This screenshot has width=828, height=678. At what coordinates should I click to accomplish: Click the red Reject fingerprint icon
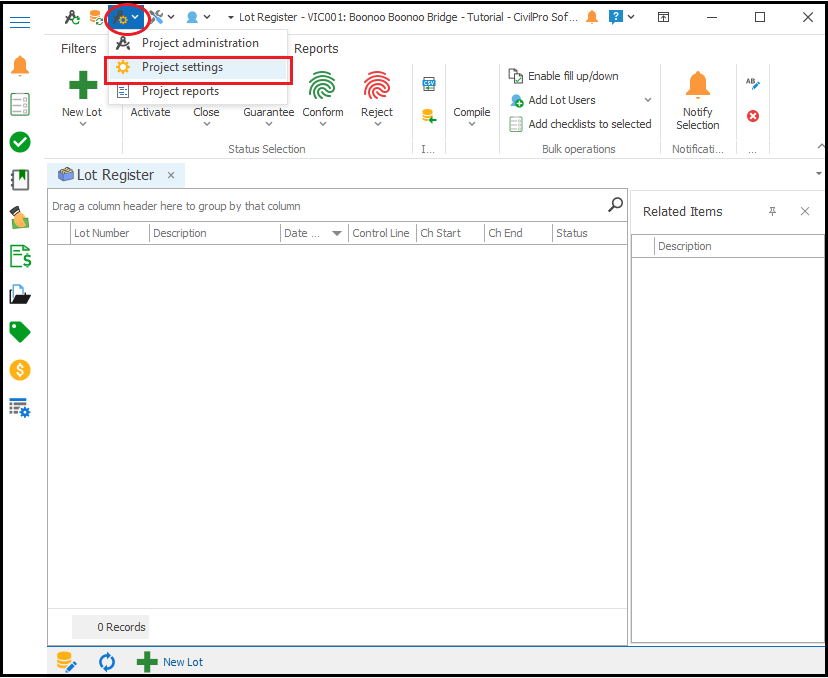tap(377, 86)
